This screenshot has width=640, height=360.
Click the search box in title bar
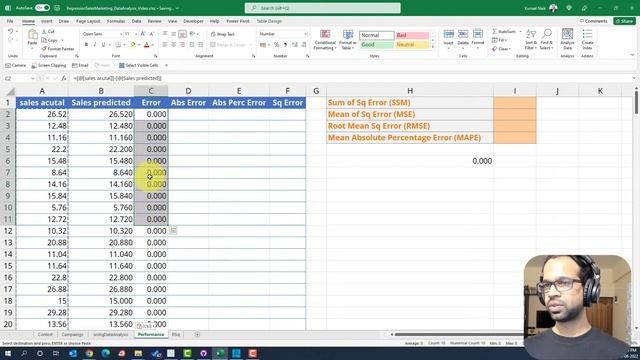click(x=322, y=8)
